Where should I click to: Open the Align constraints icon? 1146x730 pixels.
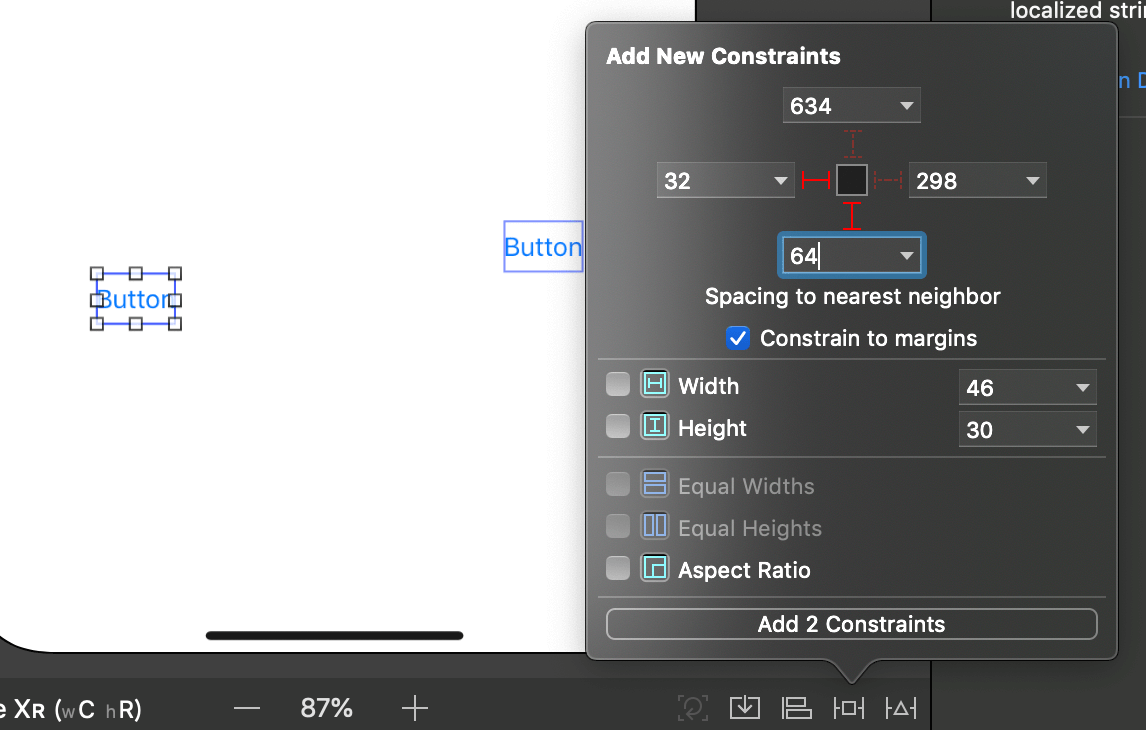coord(796,708)
